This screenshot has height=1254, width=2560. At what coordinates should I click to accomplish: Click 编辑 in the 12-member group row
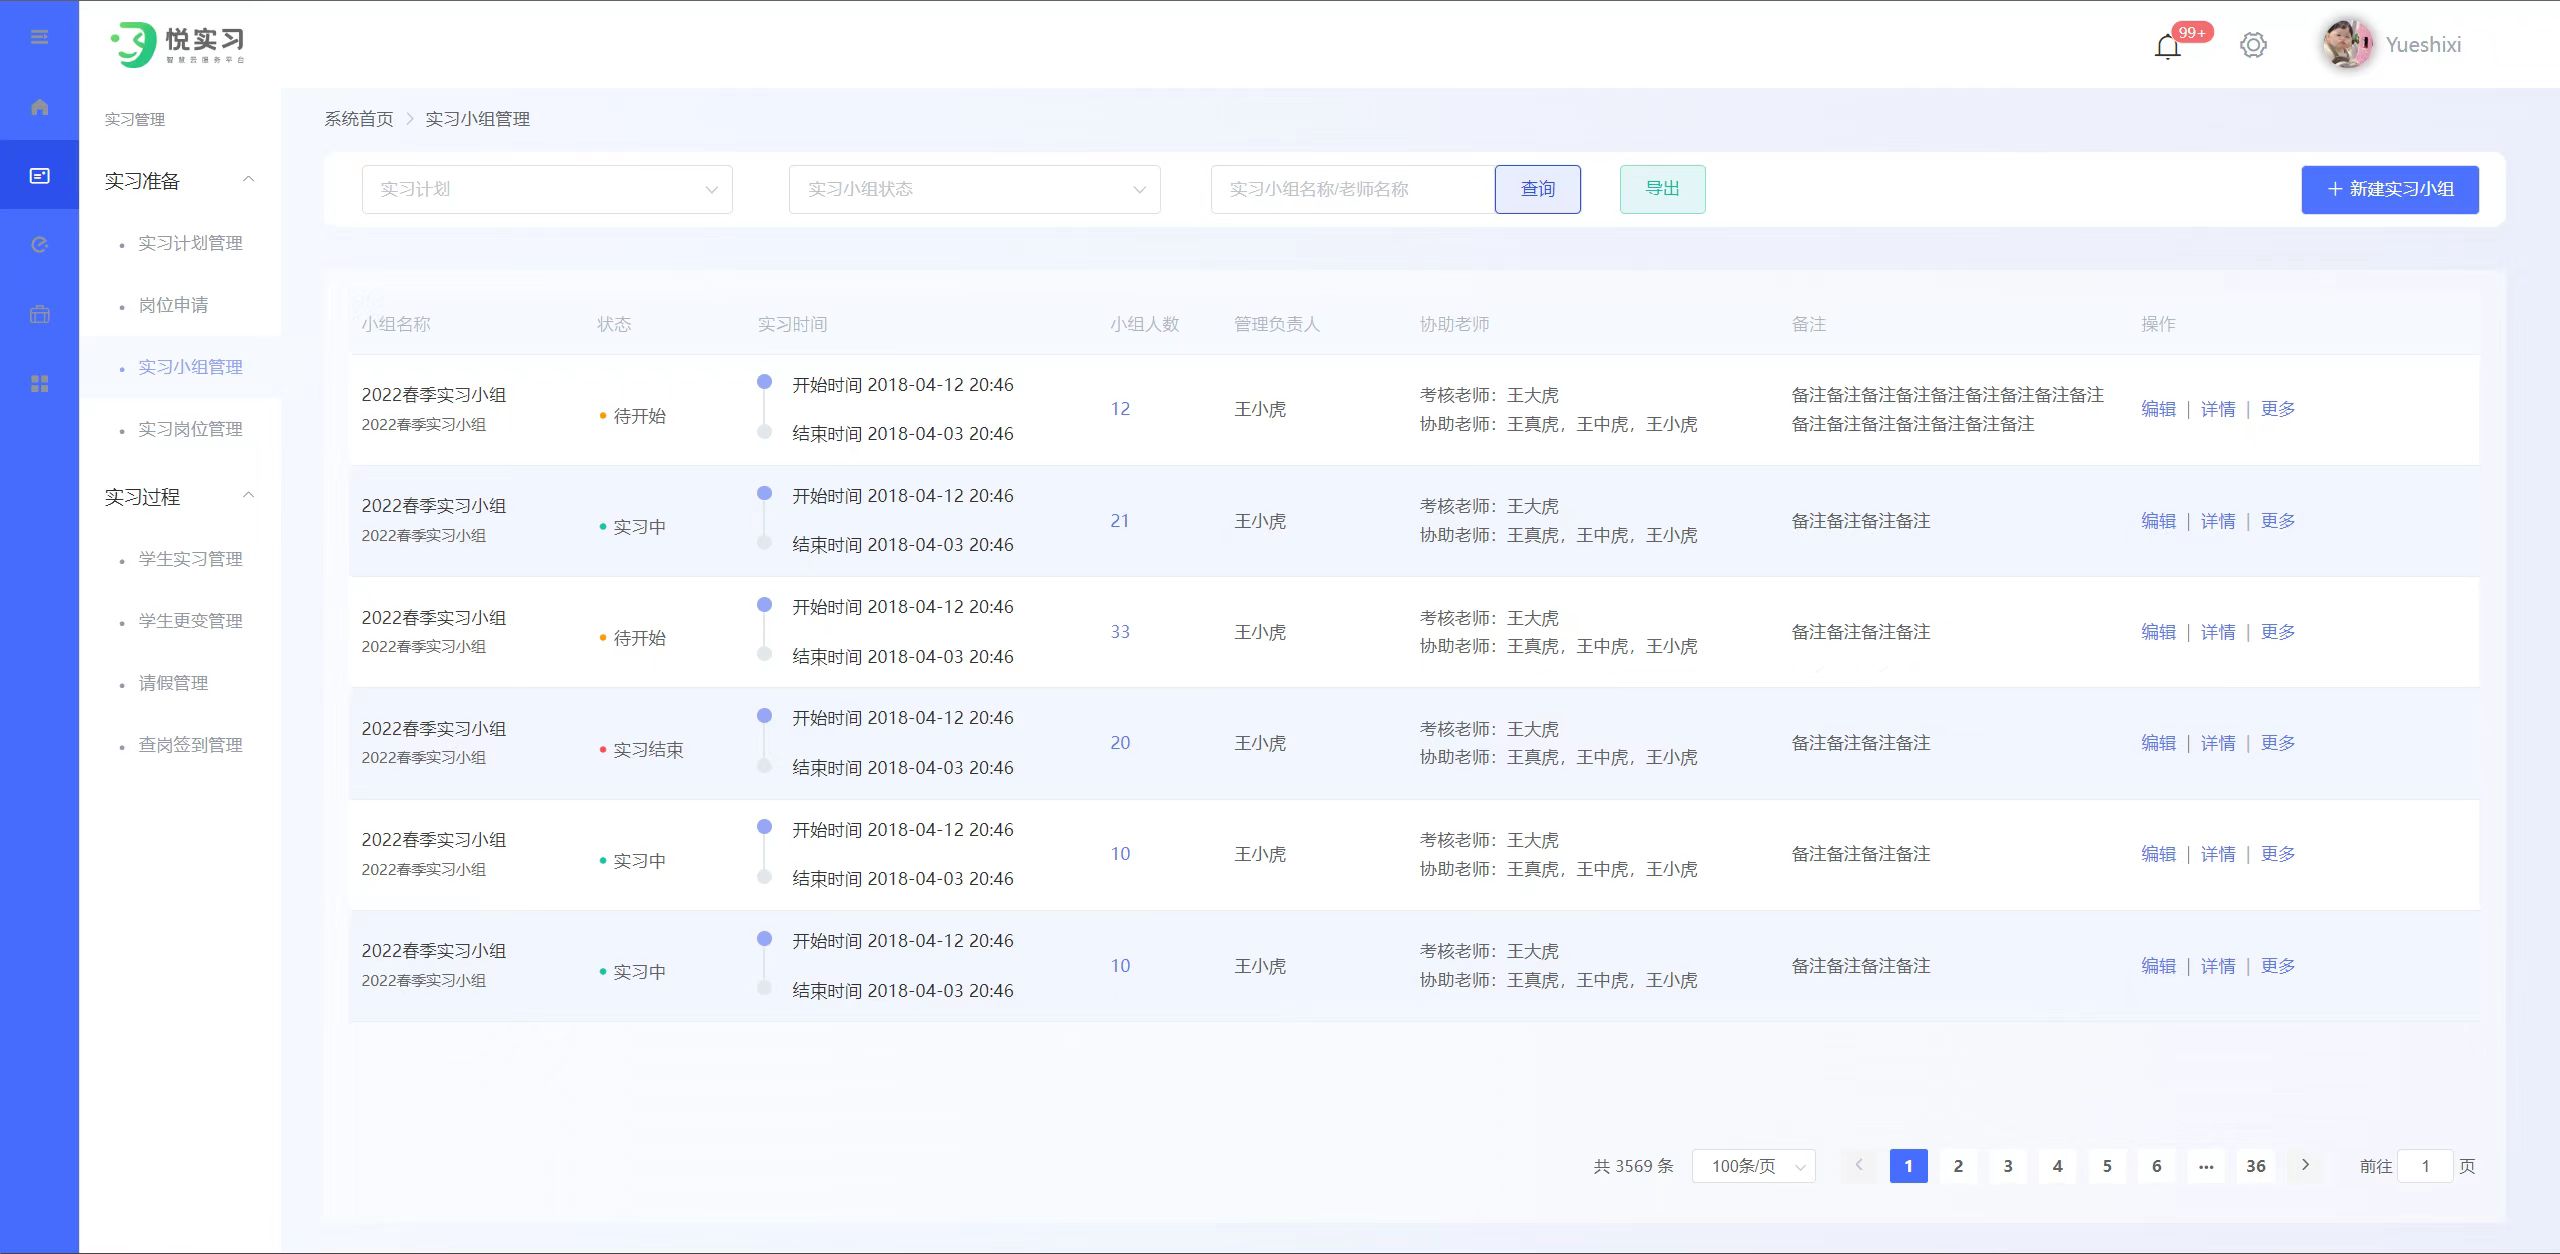(2158, 409)
